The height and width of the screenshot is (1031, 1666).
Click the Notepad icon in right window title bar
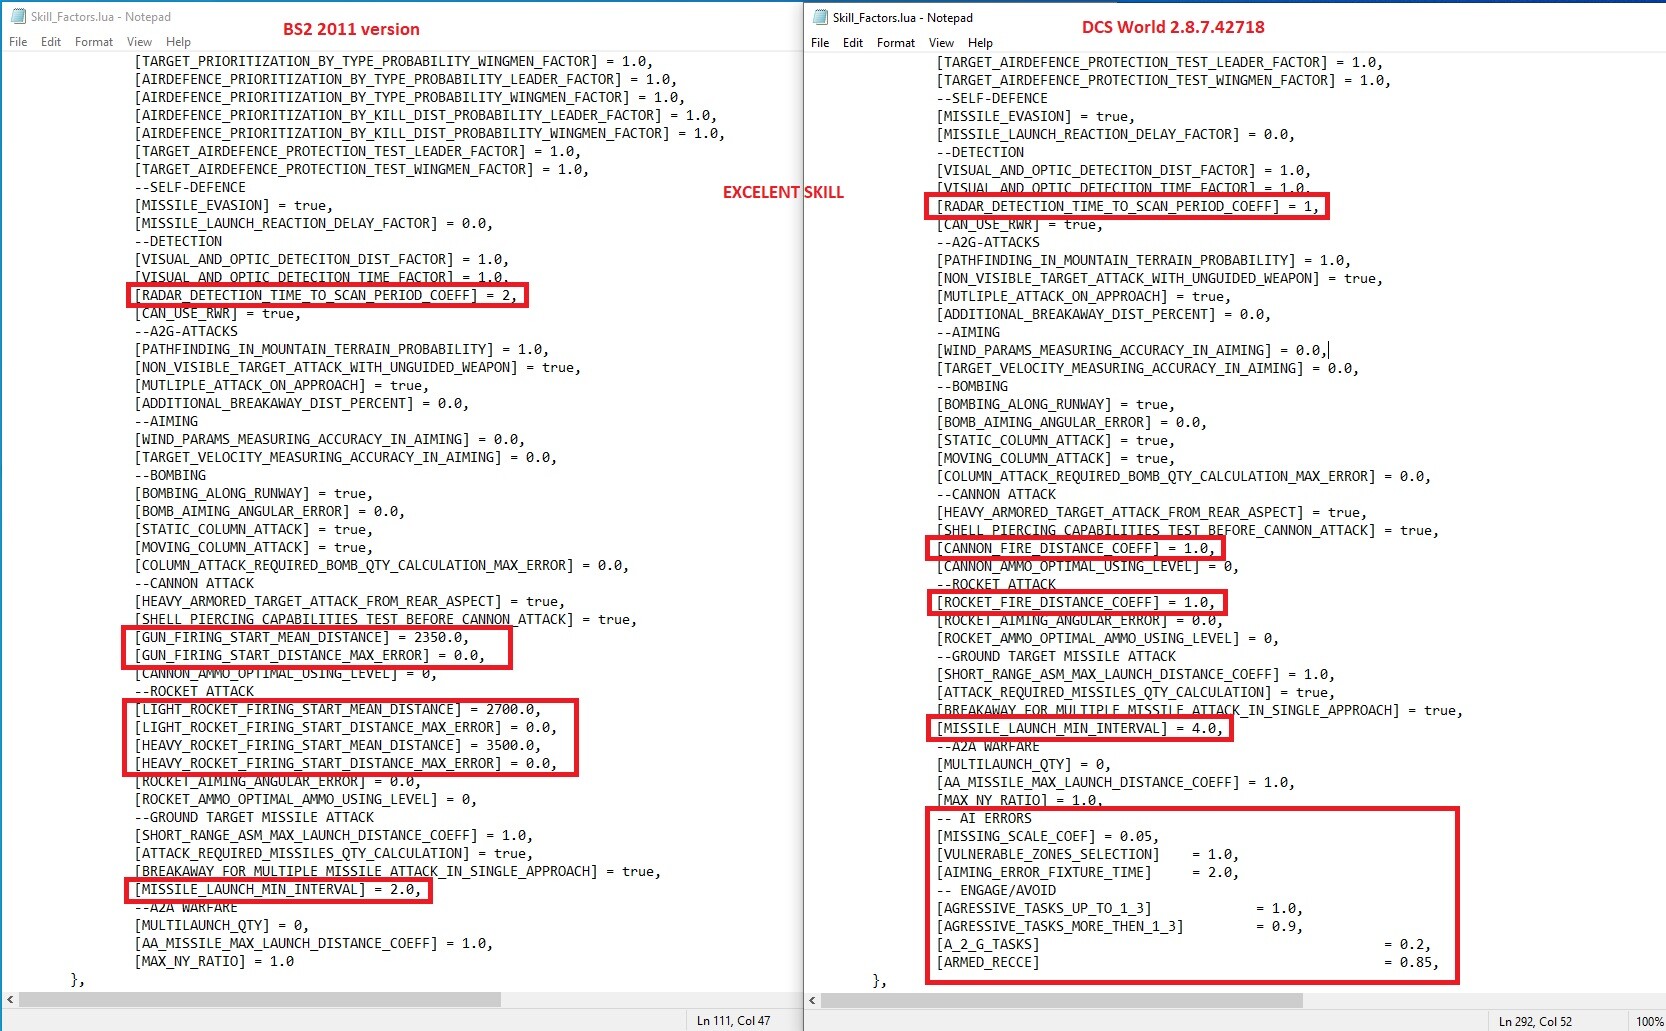(820, 18)
